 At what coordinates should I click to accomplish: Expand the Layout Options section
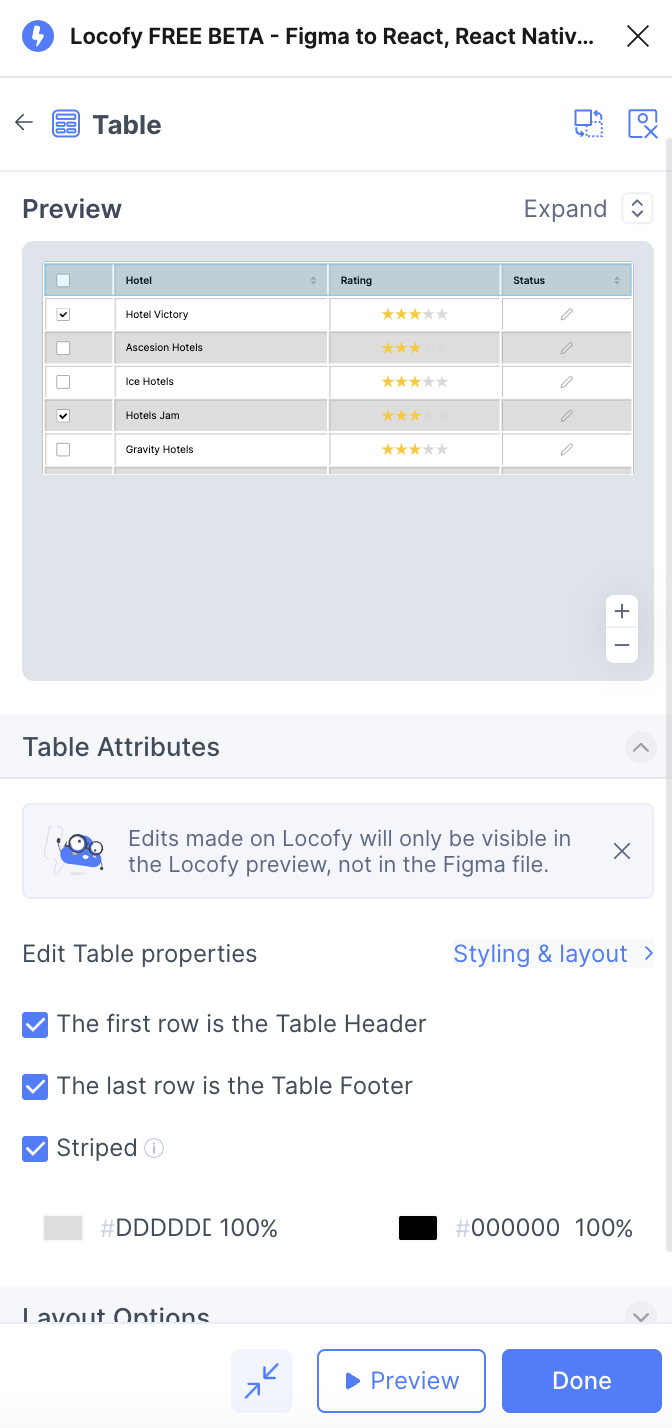tap(641, 1315)
